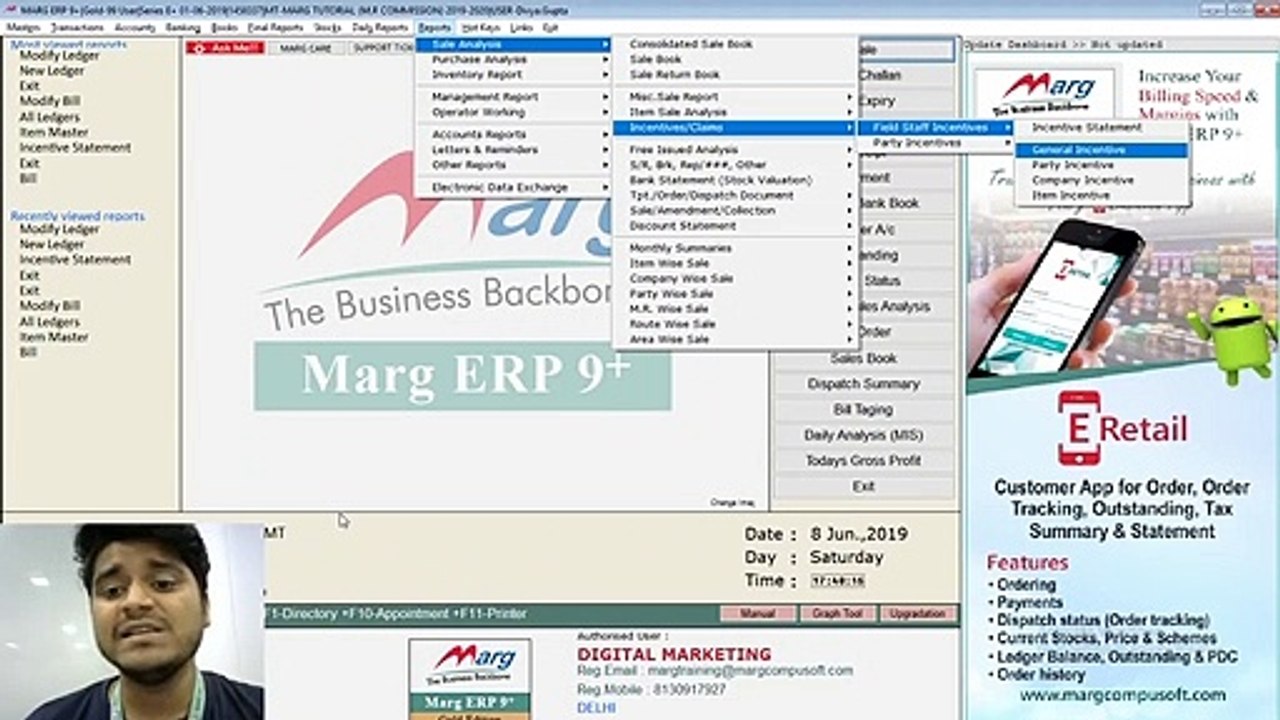Open the Transactions menu
The height and width of the screenshot is (720, 1280).
pyautogui.click(x=77, y=28)
